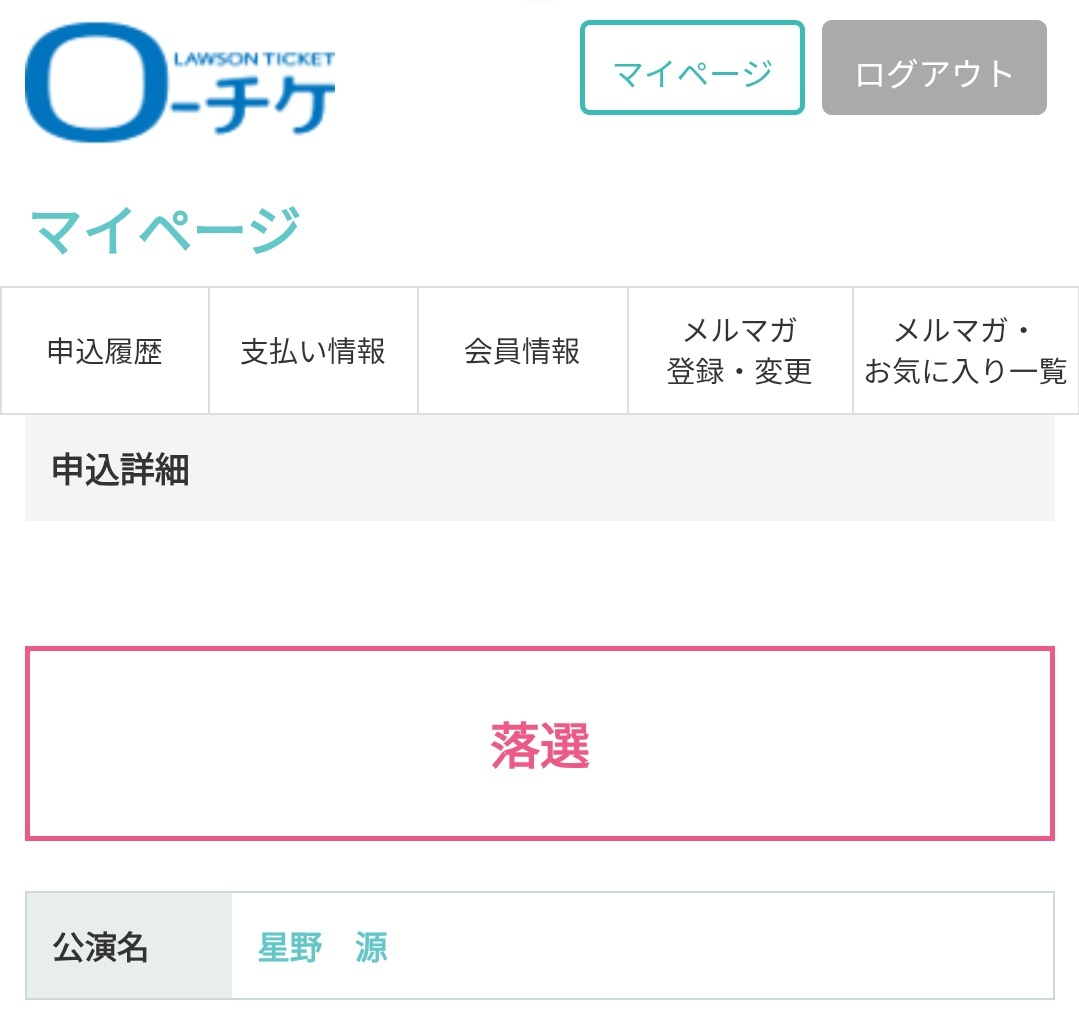Viewport: 1079px width, 1023px height.
Task: Open マイページ from the top button
Action: pos(692,67)
